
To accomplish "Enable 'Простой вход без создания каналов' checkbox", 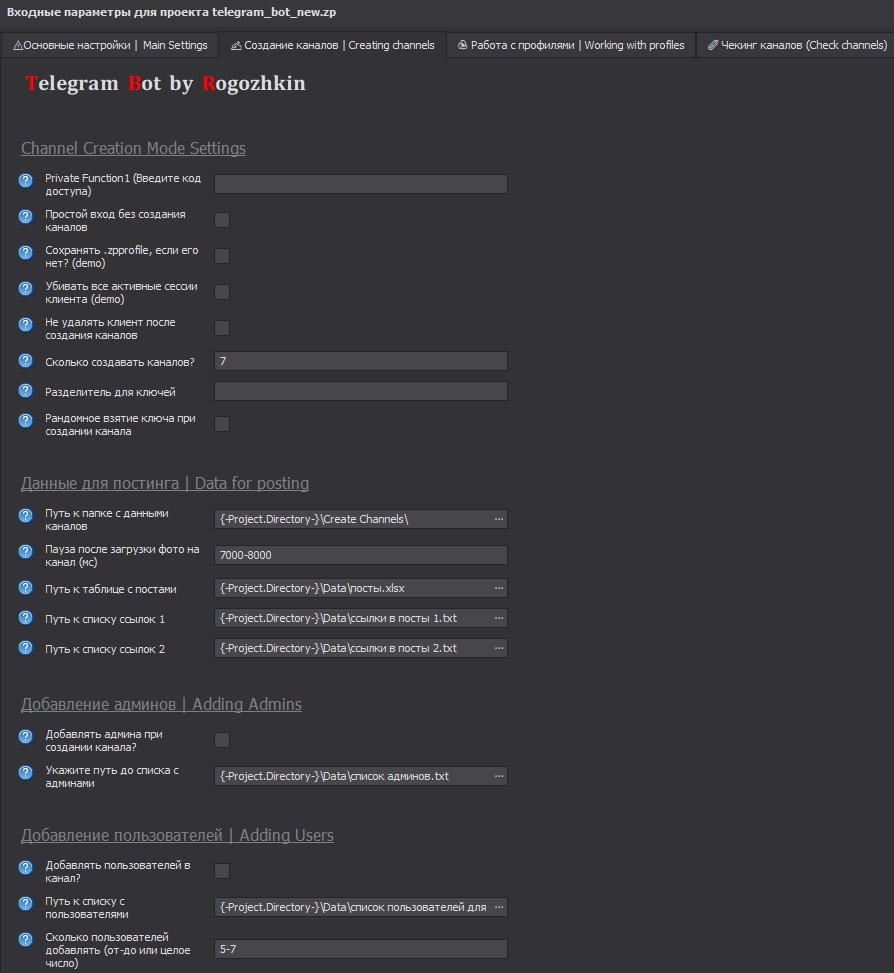I will pos(222,220).
